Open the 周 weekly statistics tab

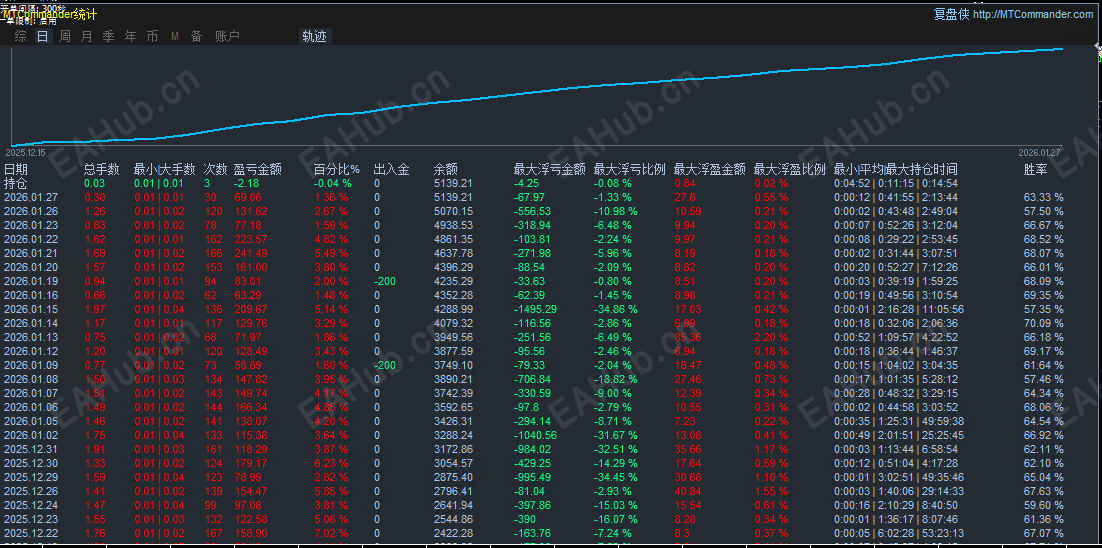[65, 37]
